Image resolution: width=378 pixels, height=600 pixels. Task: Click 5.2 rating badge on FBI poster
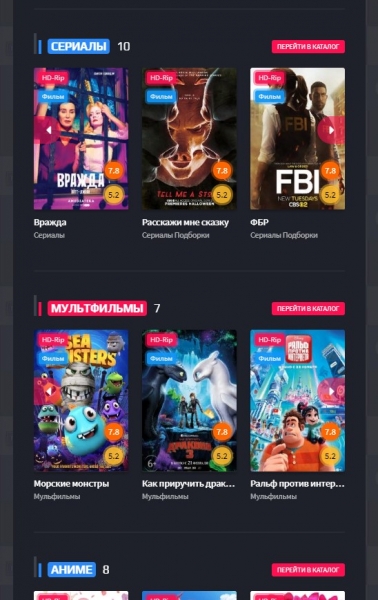click(330, 195)
